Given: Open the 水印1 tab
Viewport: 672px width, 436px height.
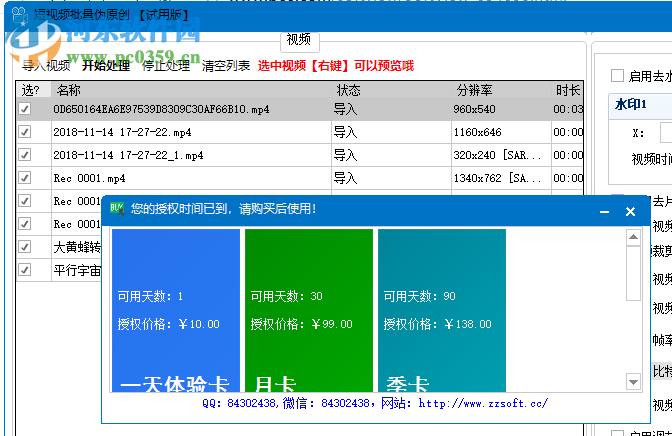Looking at the screenshot, I should (630, 104).
